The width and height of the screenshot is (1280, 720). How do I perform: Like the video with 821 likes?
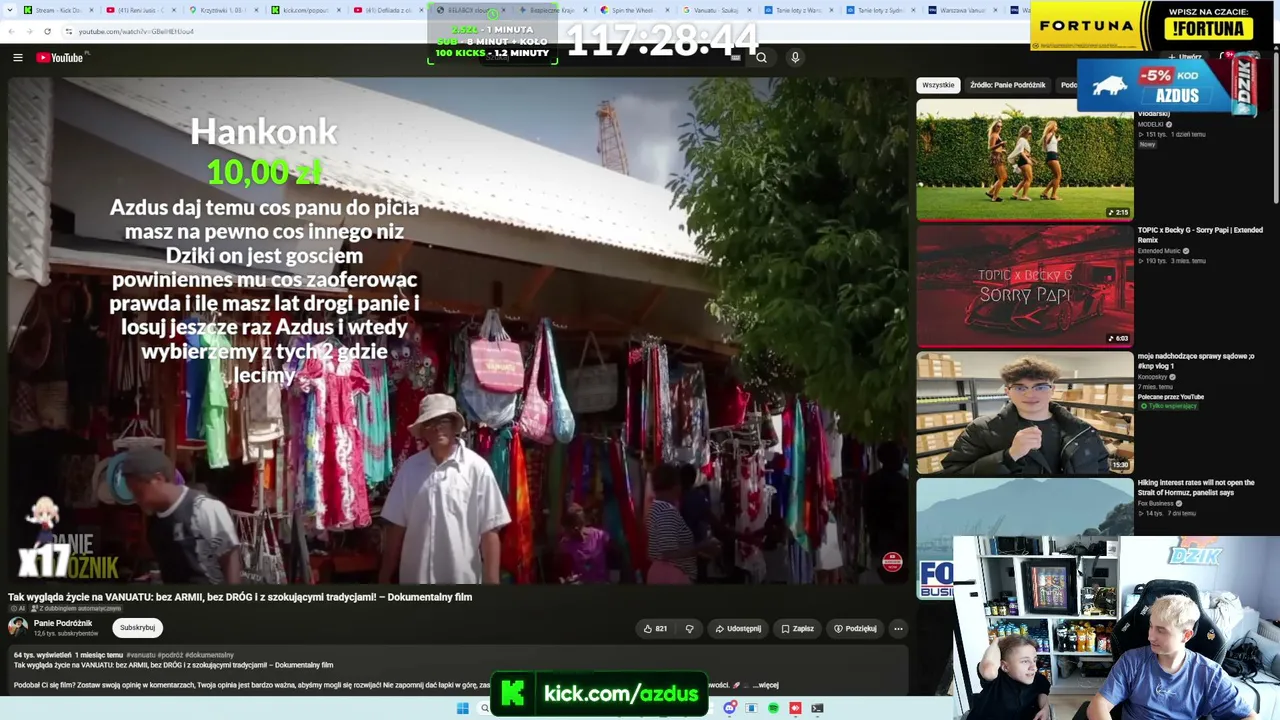click(655, 629)
